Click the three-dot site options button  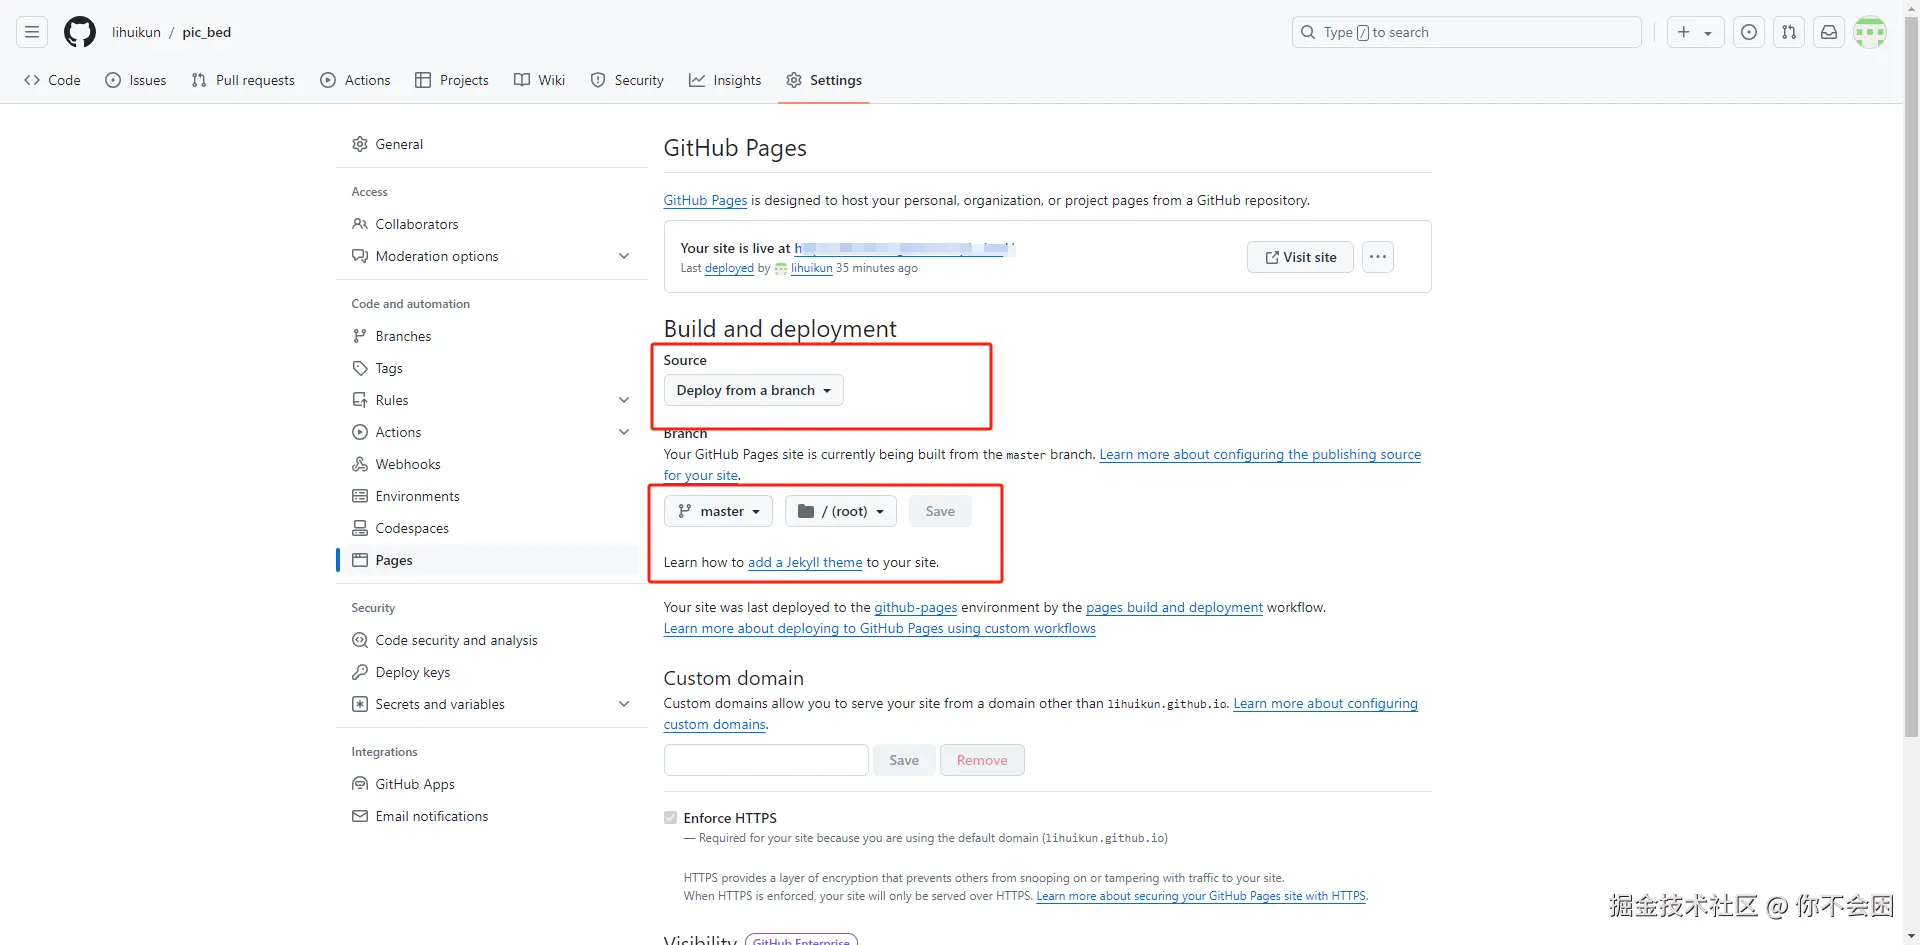[1378, 257]
